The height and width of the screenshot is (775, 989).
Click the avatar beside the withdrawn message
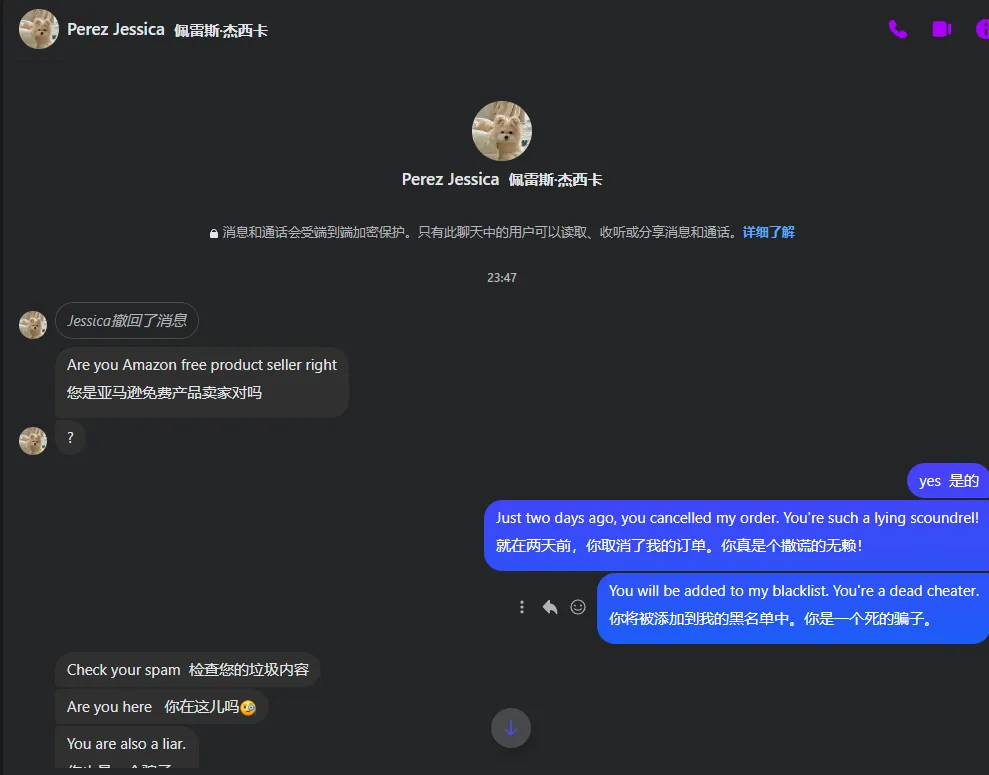pos(33,325)
